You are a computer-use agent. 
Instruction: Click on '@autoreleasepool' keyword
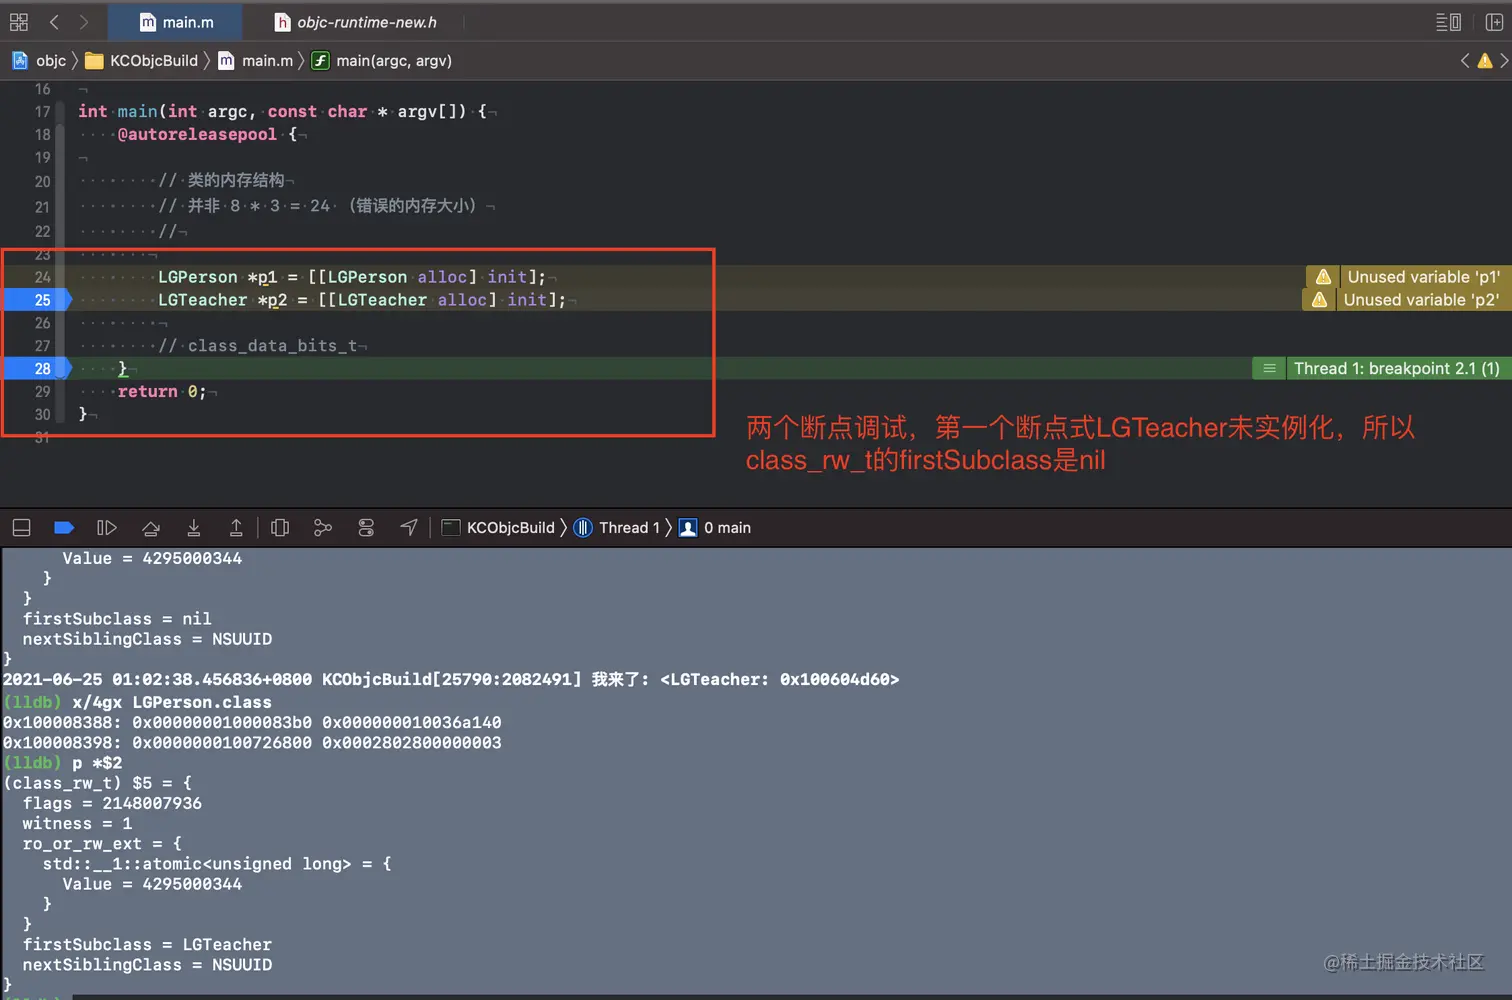(197, 134)
